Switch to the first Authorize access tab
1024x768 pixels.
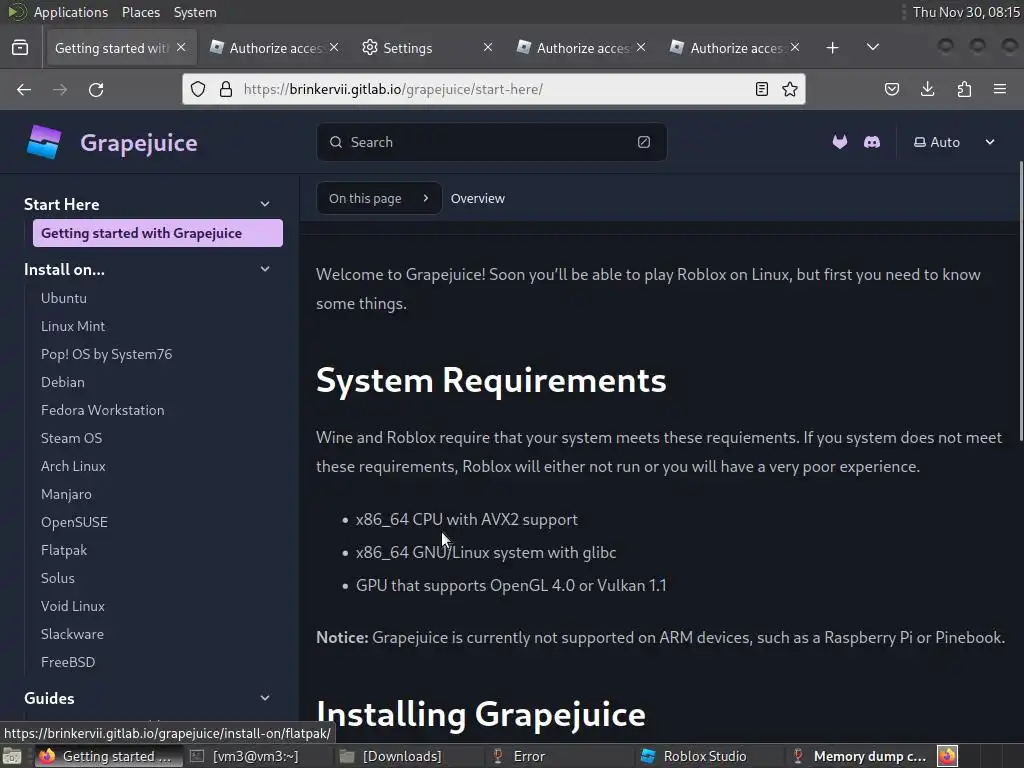[x=272, y=48]
